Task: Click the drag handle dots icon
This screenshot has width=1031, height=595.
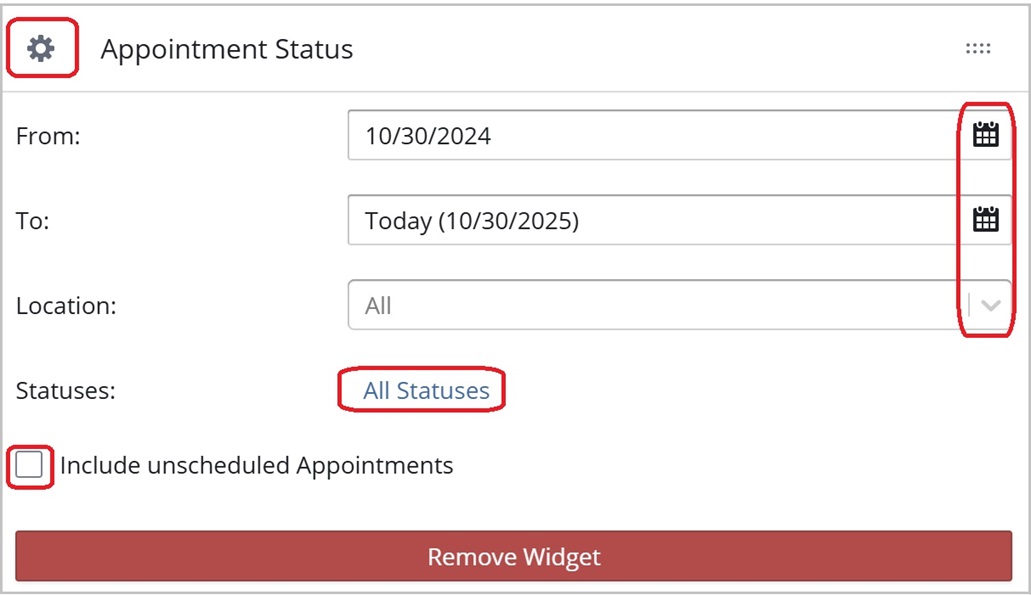Action: [977, 49]
